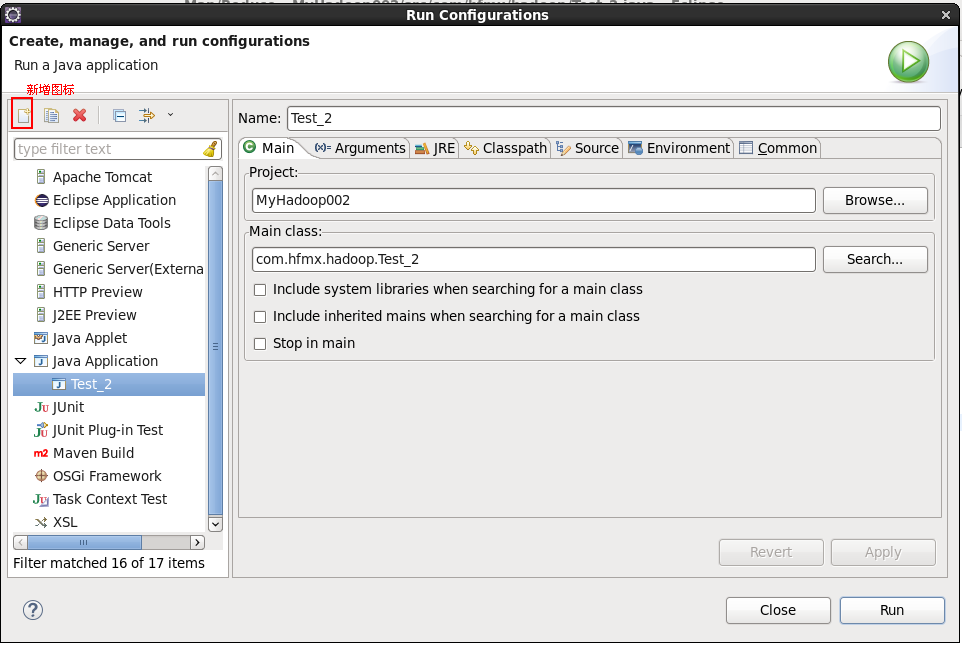Open the filter launch configurations icon
The image size is (962, 646).
click(x=147, y=115)
